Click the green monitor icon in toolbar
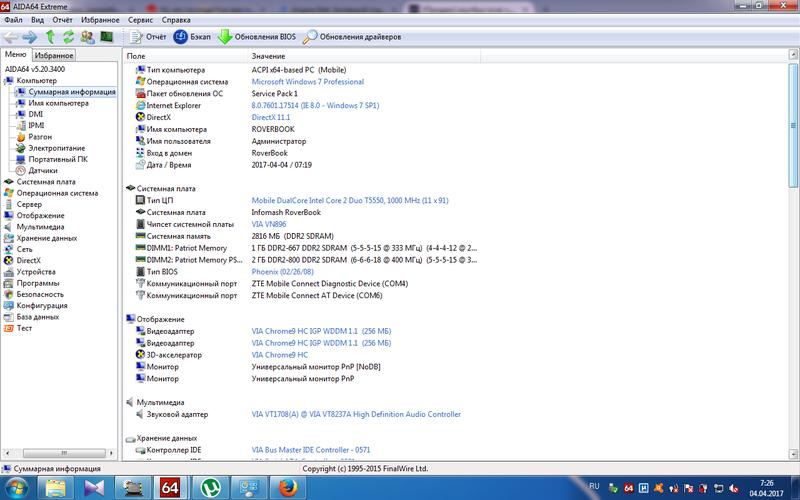The height and width of the screenshot is (500, 800). coord(106,37)
